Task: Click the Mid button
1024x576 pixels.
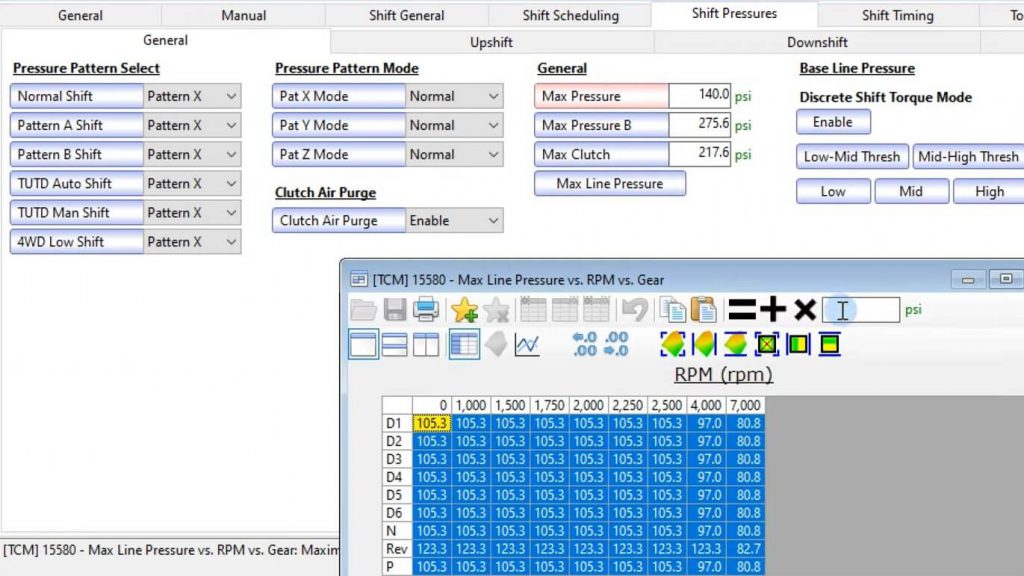Action: [x=911, y=191]
